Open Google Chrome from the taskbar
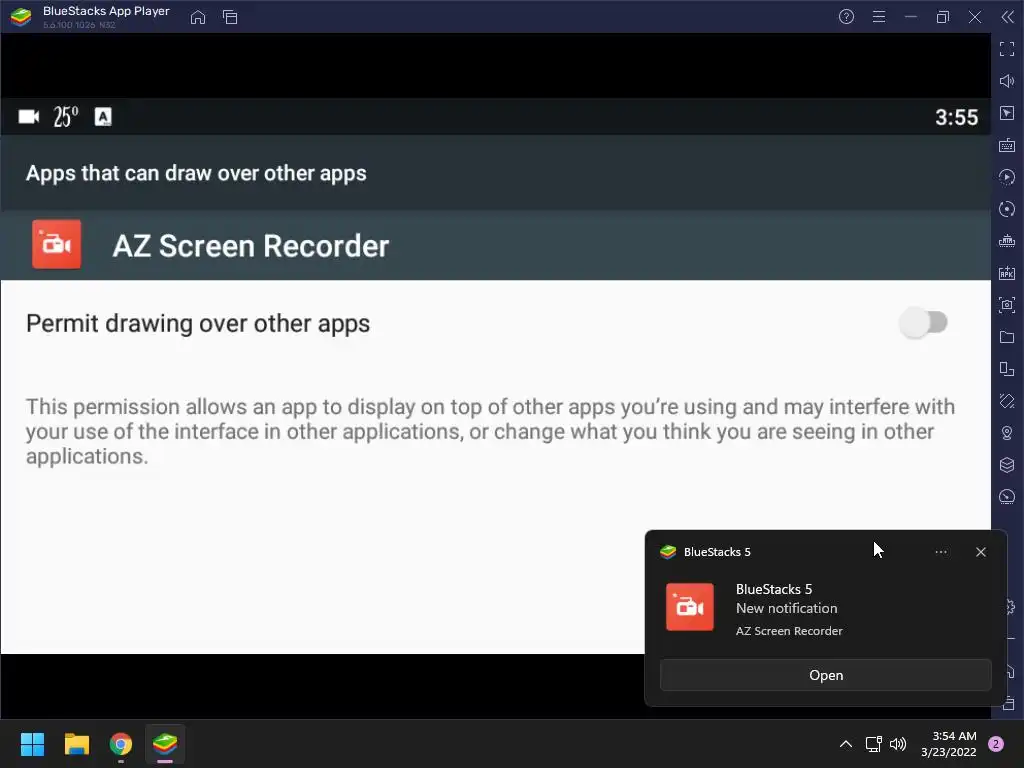 (x=121, y=744)
